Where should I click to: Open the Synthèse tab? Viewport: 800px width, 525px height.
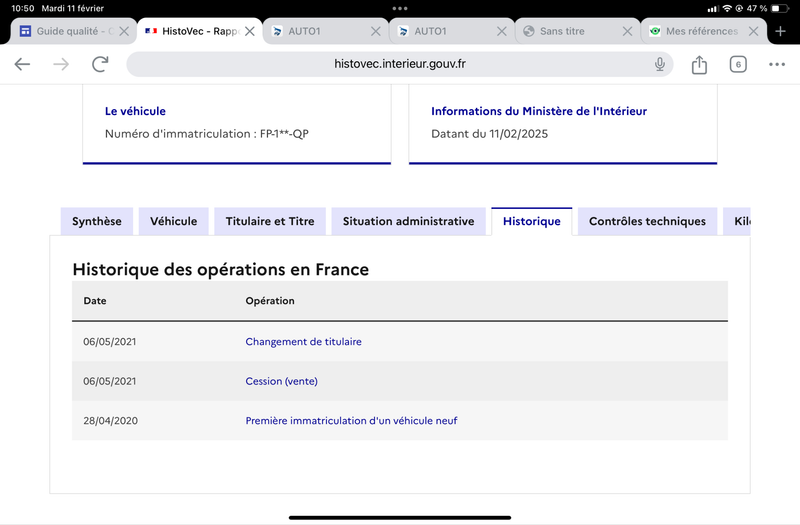click(97, 221)
